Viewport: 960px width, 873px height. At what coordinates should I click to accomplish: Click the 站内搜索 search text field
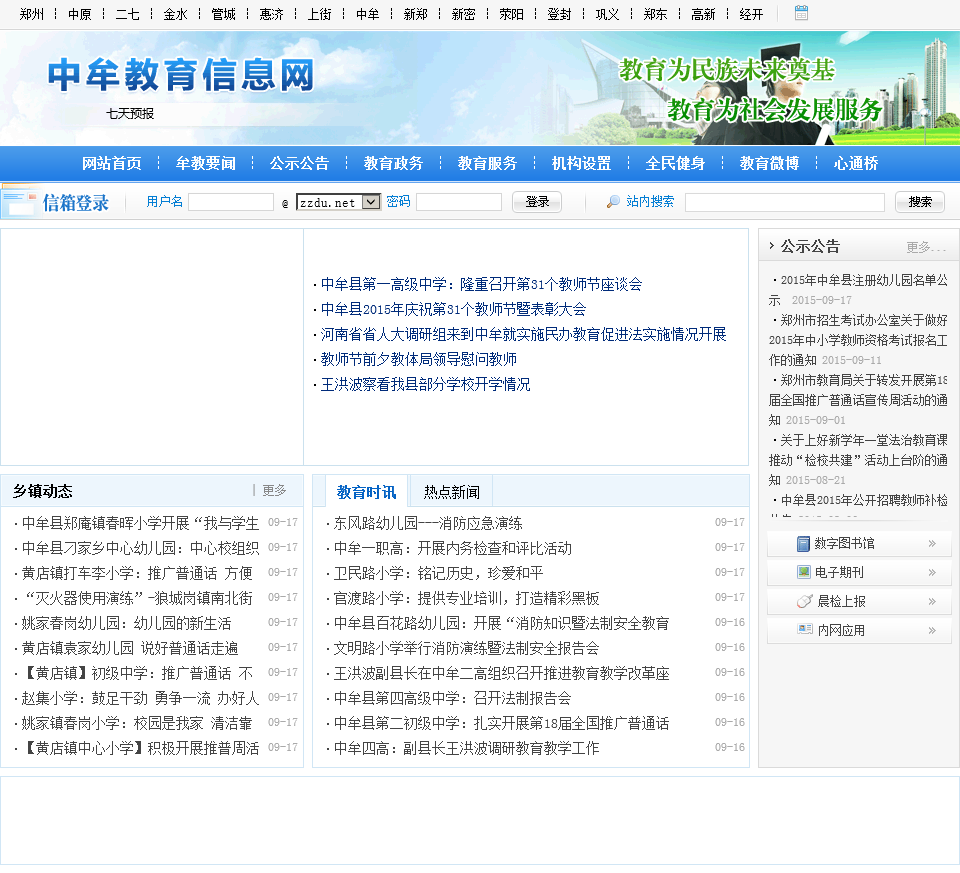(x=784, y=202)
